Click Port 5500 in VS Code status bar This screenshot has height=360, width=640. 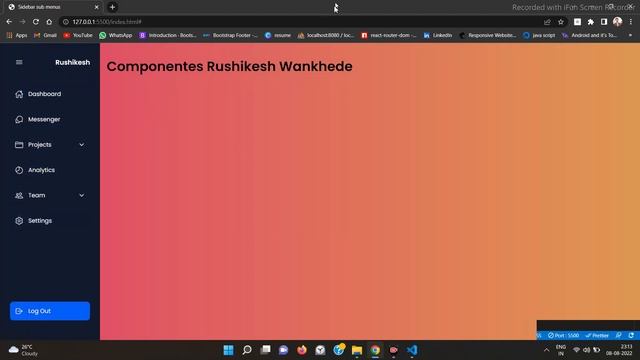tap(564, 336)
